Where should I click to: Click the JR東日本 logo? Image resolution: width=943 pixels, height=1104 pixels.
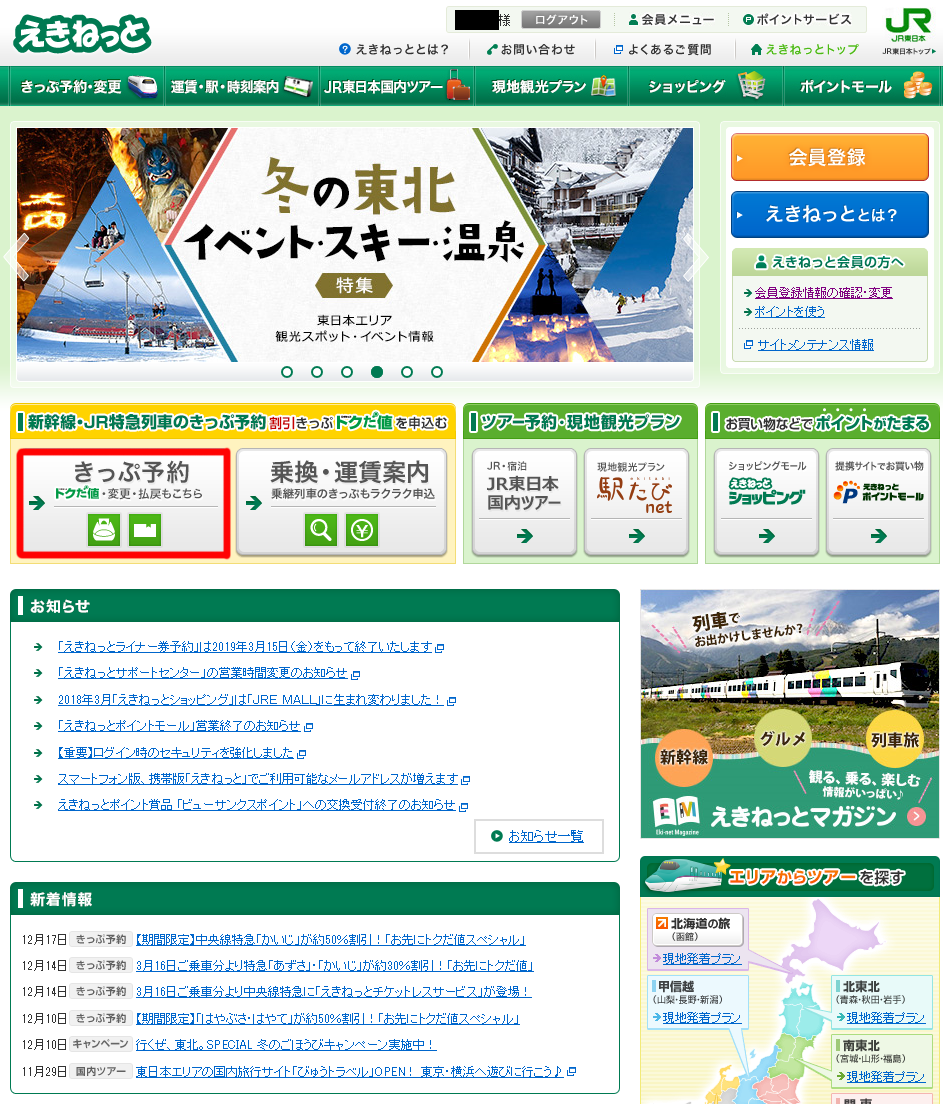(908, 25)
